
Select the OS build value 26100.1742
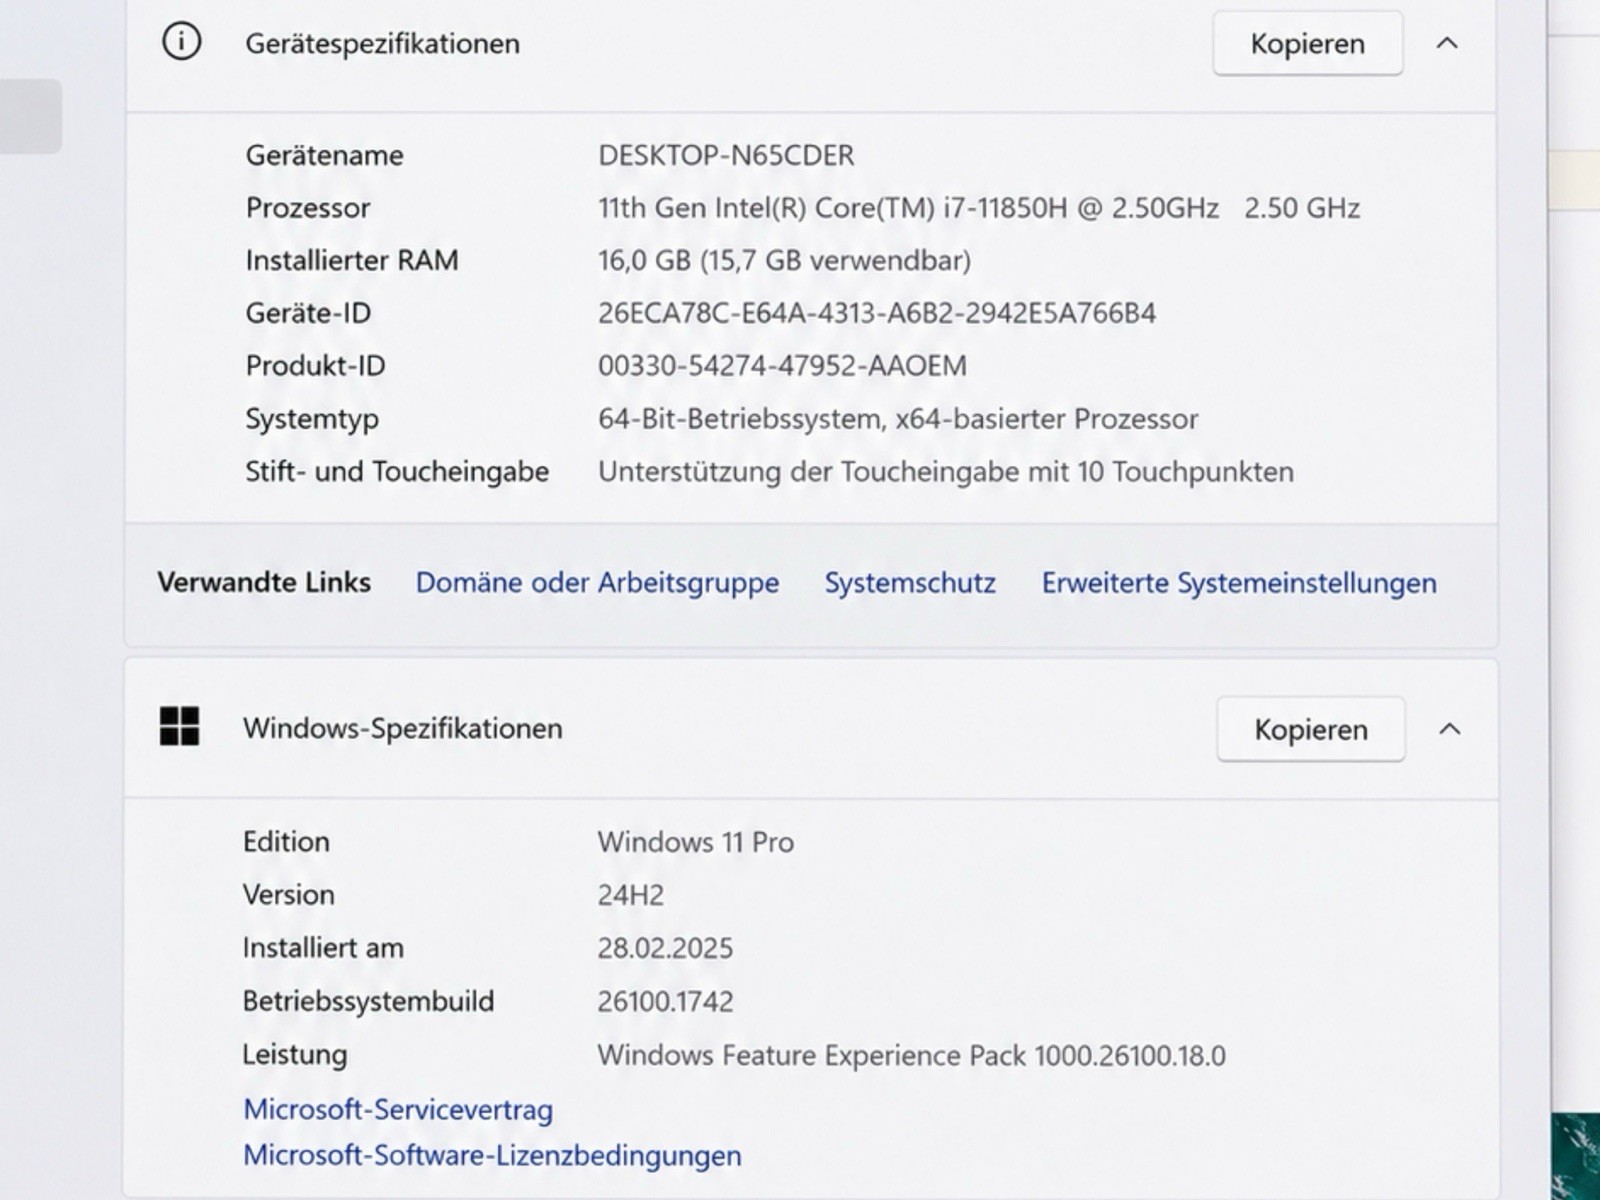pyautogui.click(x=665, y=1001)
